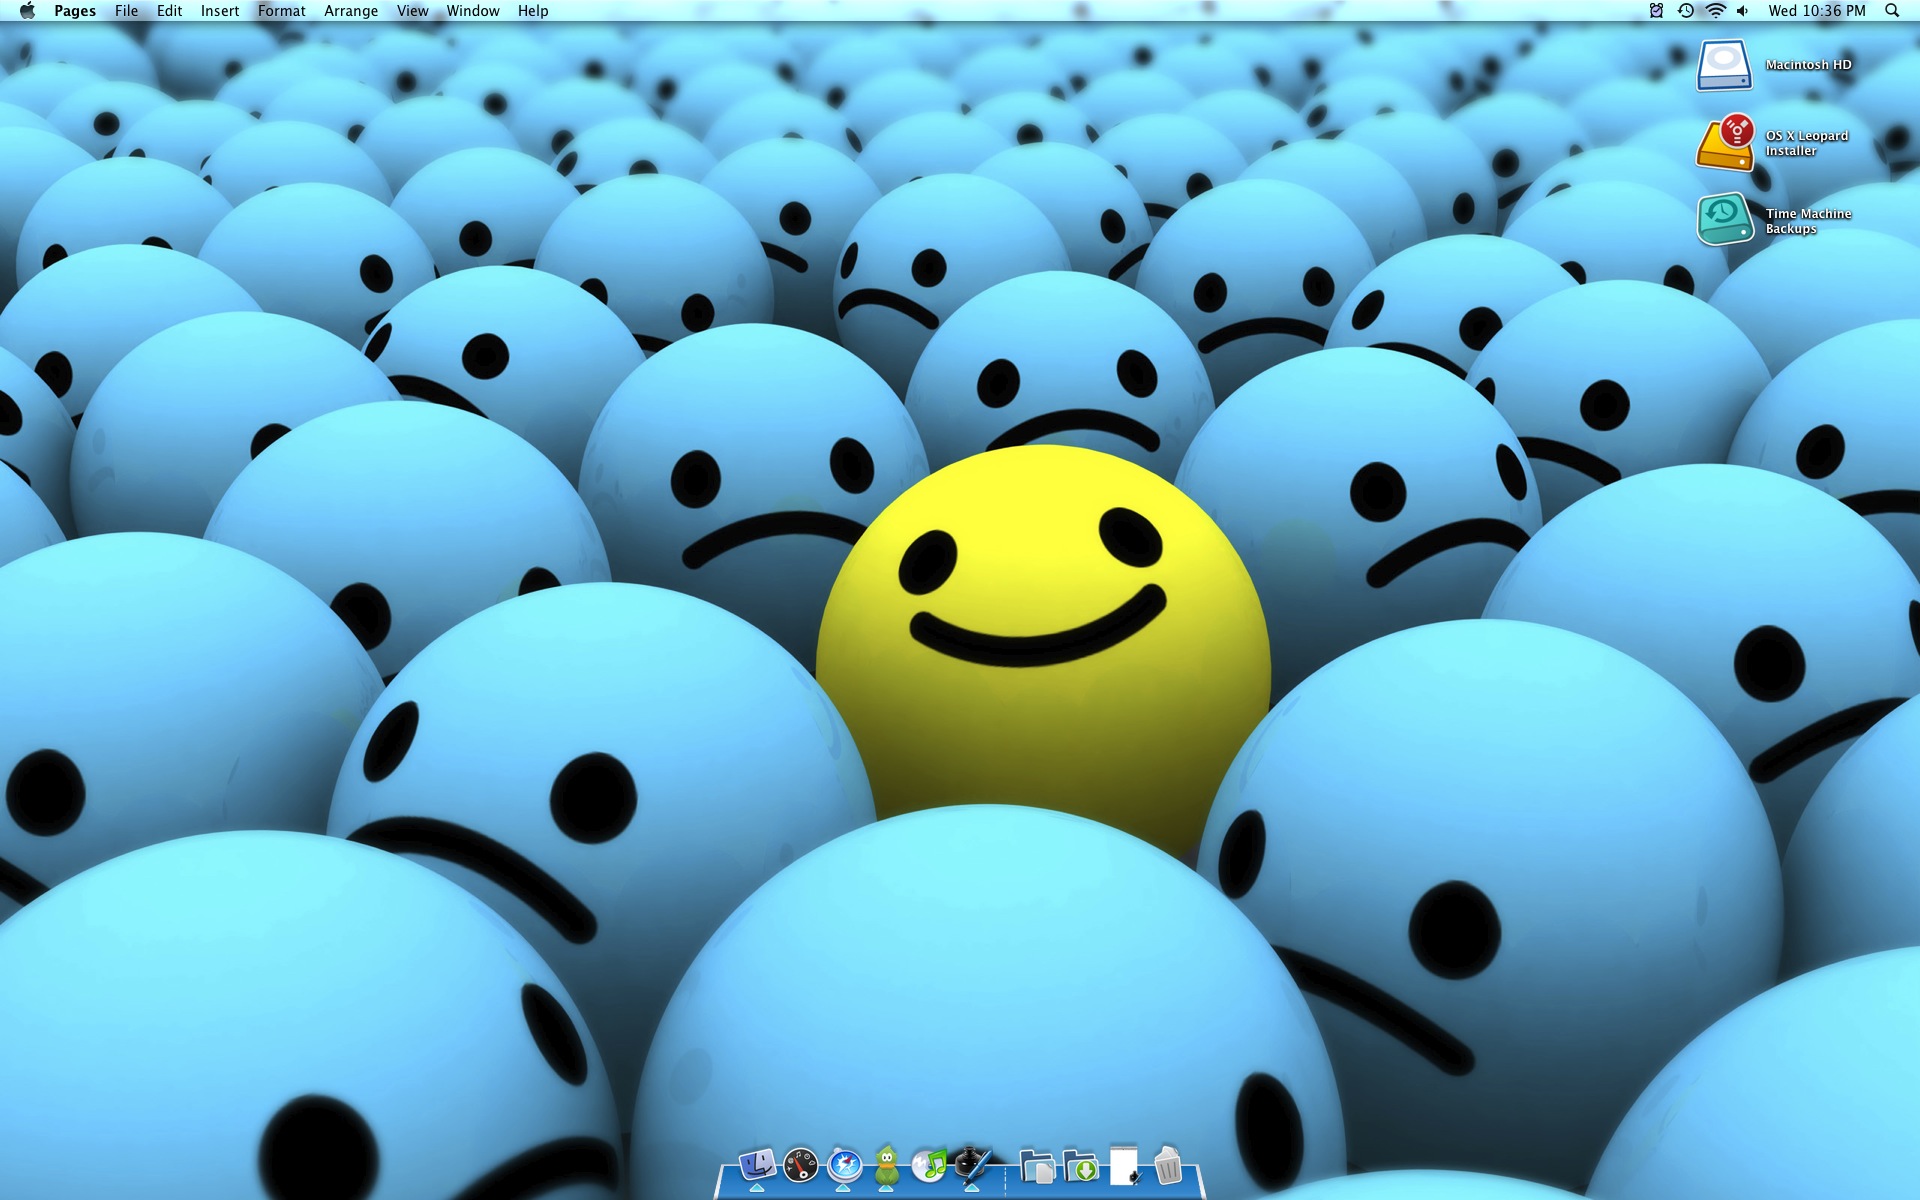Viewport: 1920px width, 1200px height.
Task: Open the Downloads stack in Dock
Action: coord(1081,1166)
